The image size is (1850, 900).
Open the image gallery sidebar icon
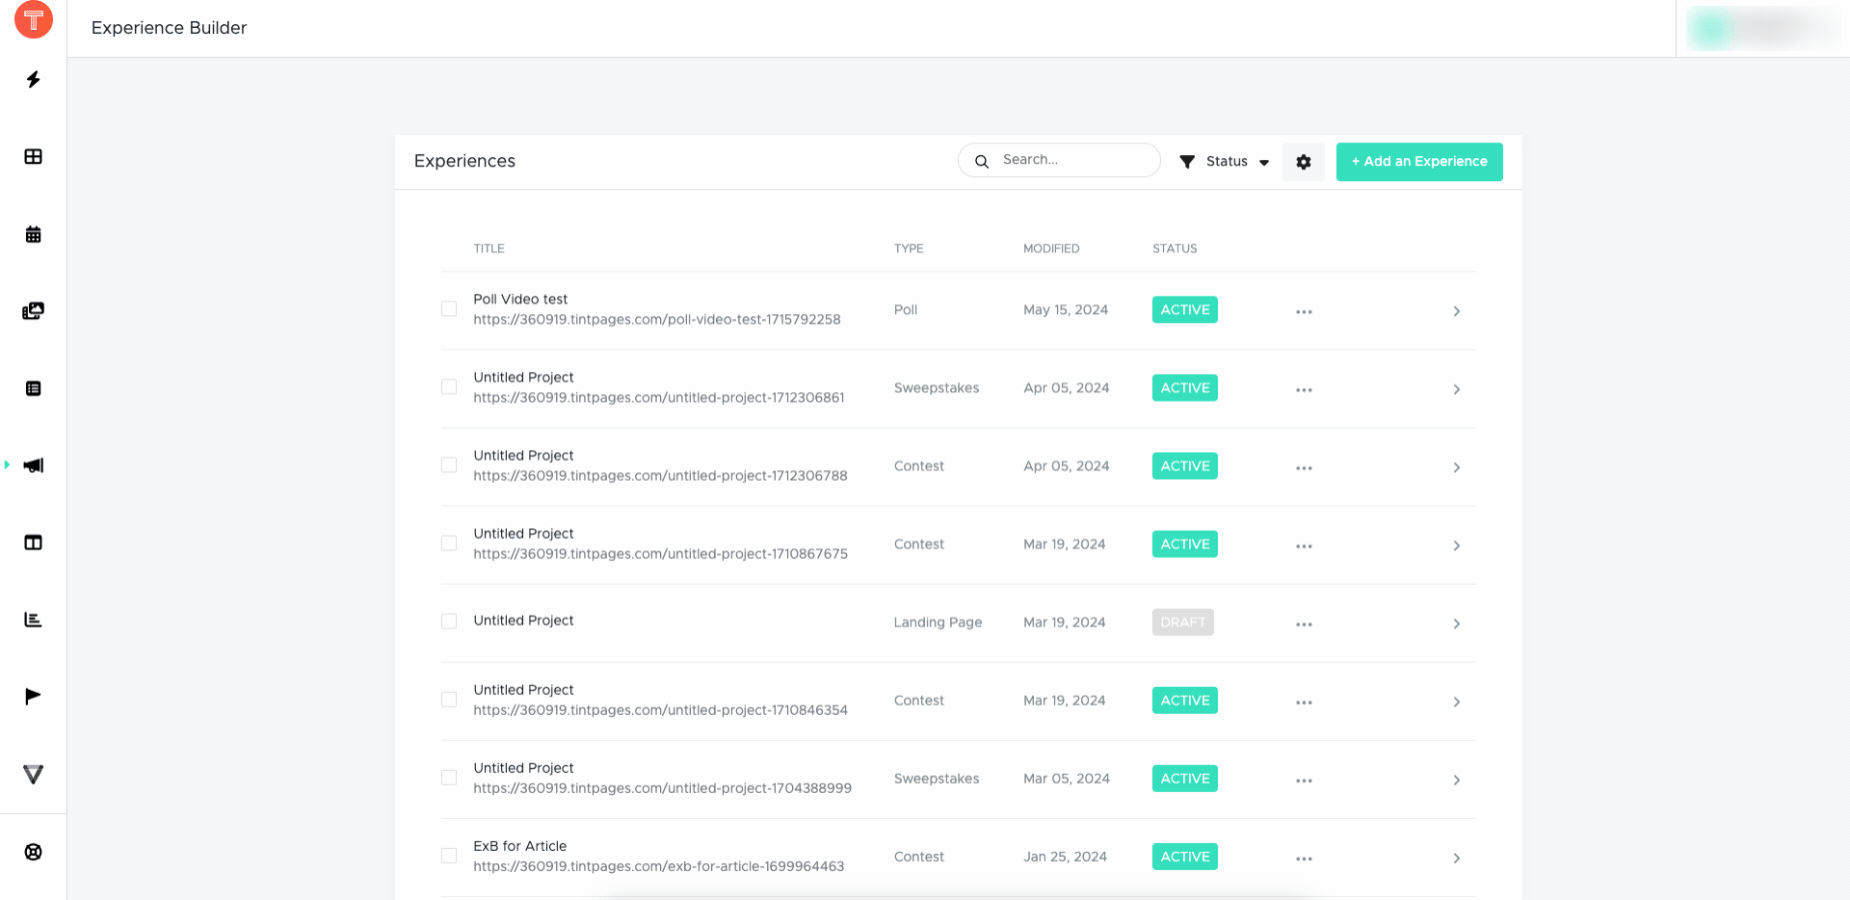tap(33, 311)
